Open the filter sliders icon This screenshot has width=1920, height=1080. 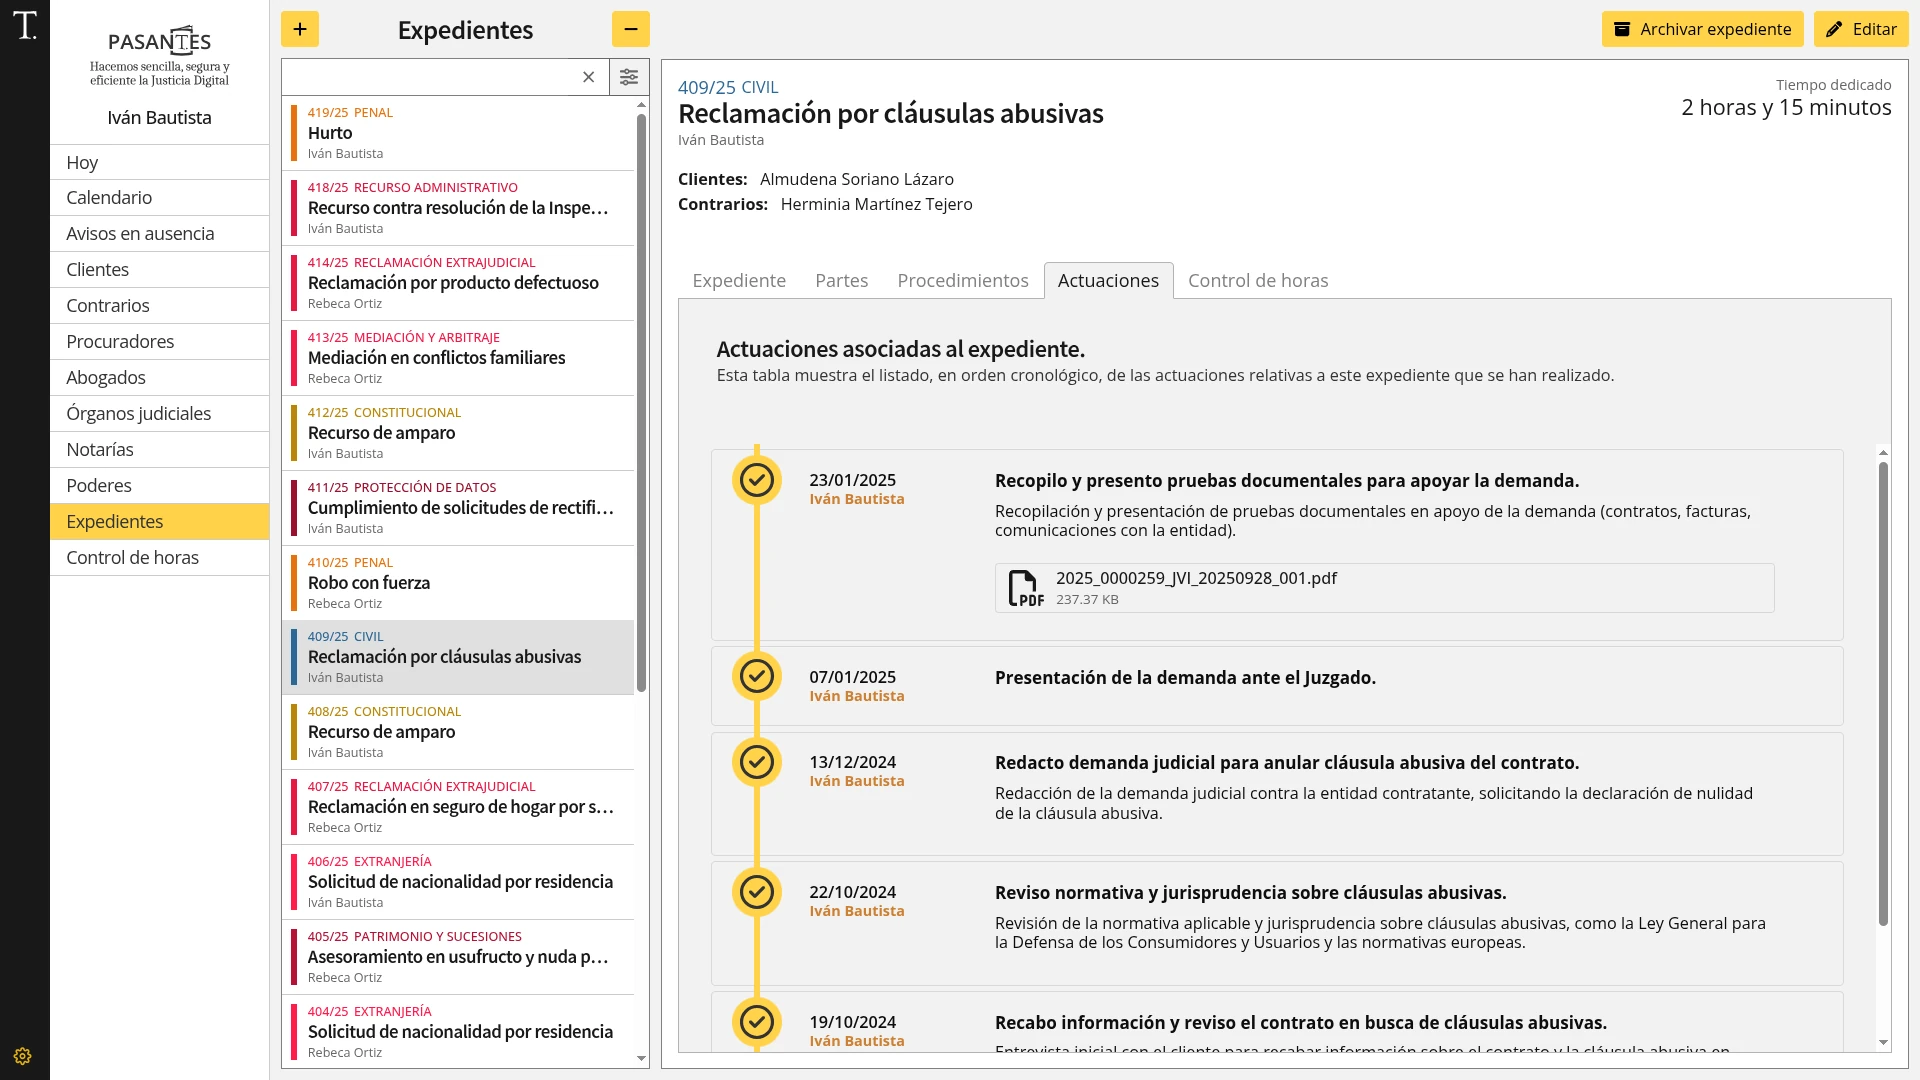point(629,77)
